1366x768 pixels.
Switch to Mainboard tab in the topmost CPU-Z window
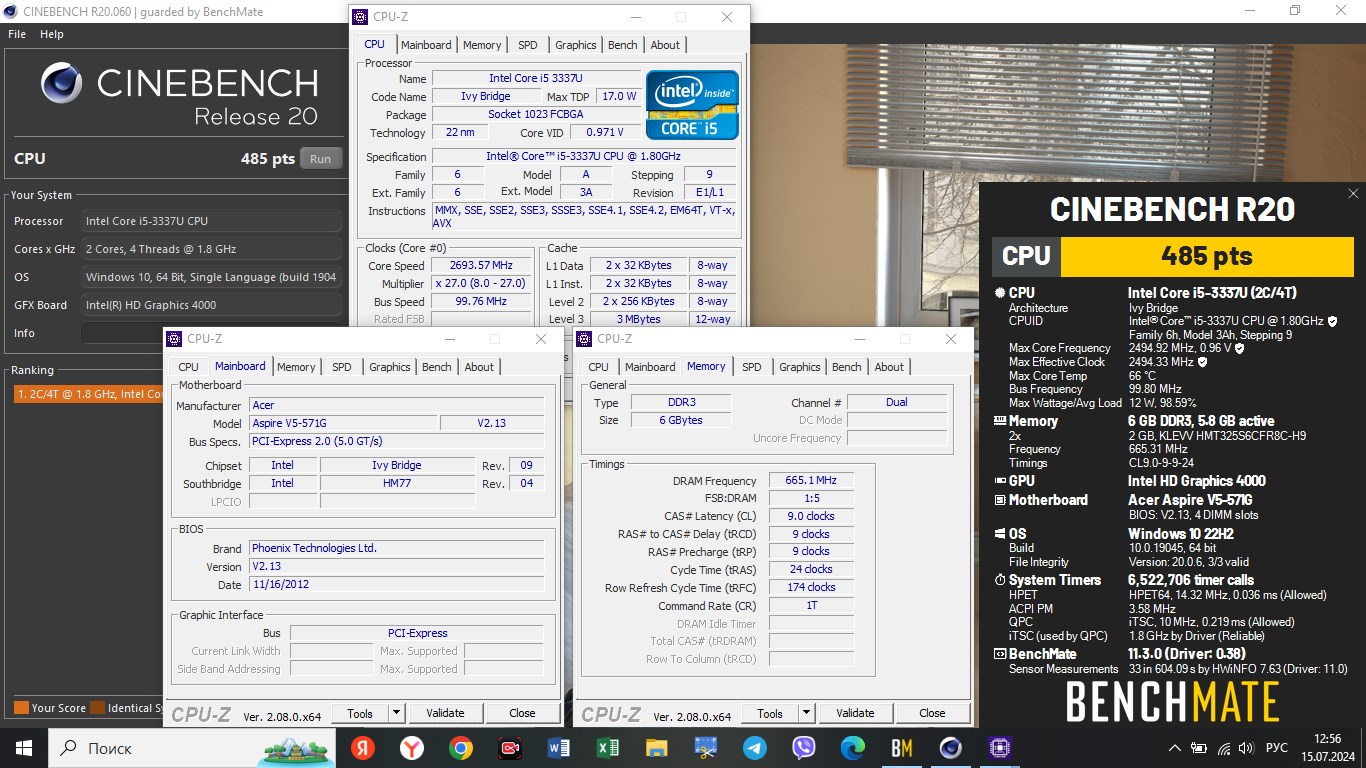coord(426,45)
